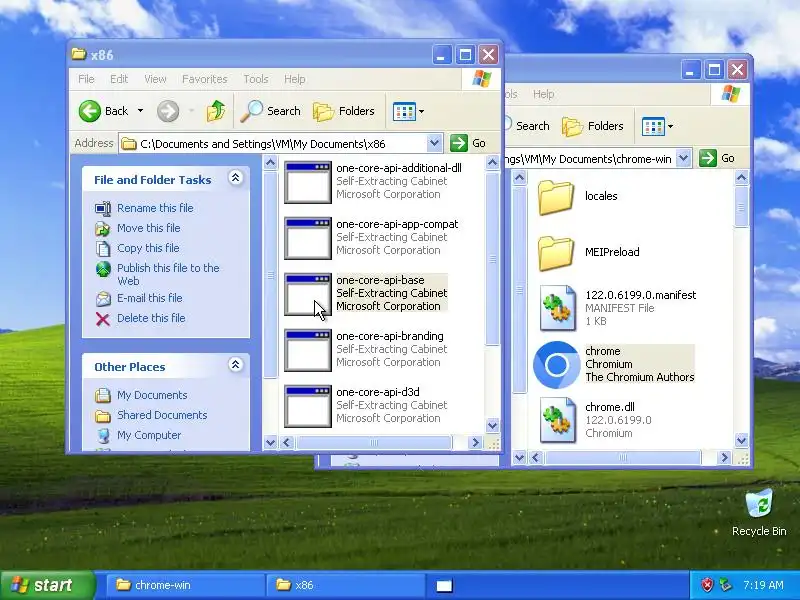Open Search in the x86 window
This screenshot has width=800, height=600.
[270, 111]
